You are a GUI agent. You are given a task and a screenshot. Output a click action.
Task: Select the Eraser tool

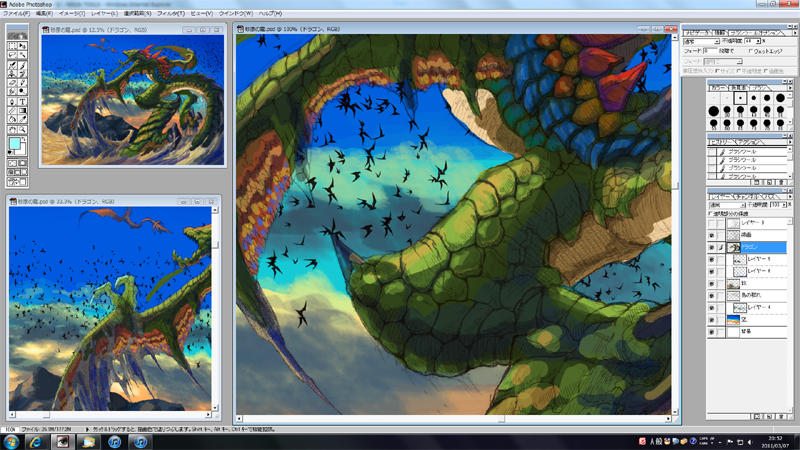pos(12,83)
